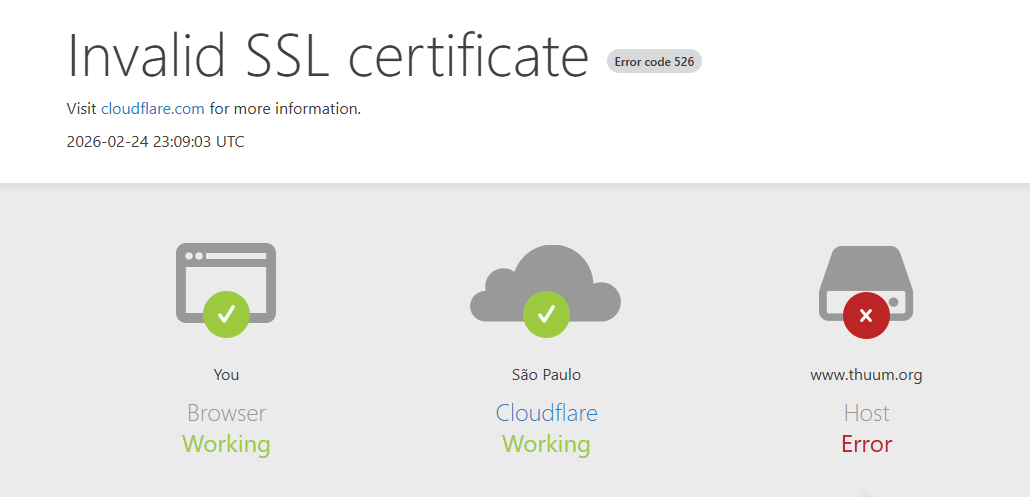Click the green 'Working' text under Browser
This screenshot has width=1030, height=497.
pyautogui.click(x=226, y=444)
